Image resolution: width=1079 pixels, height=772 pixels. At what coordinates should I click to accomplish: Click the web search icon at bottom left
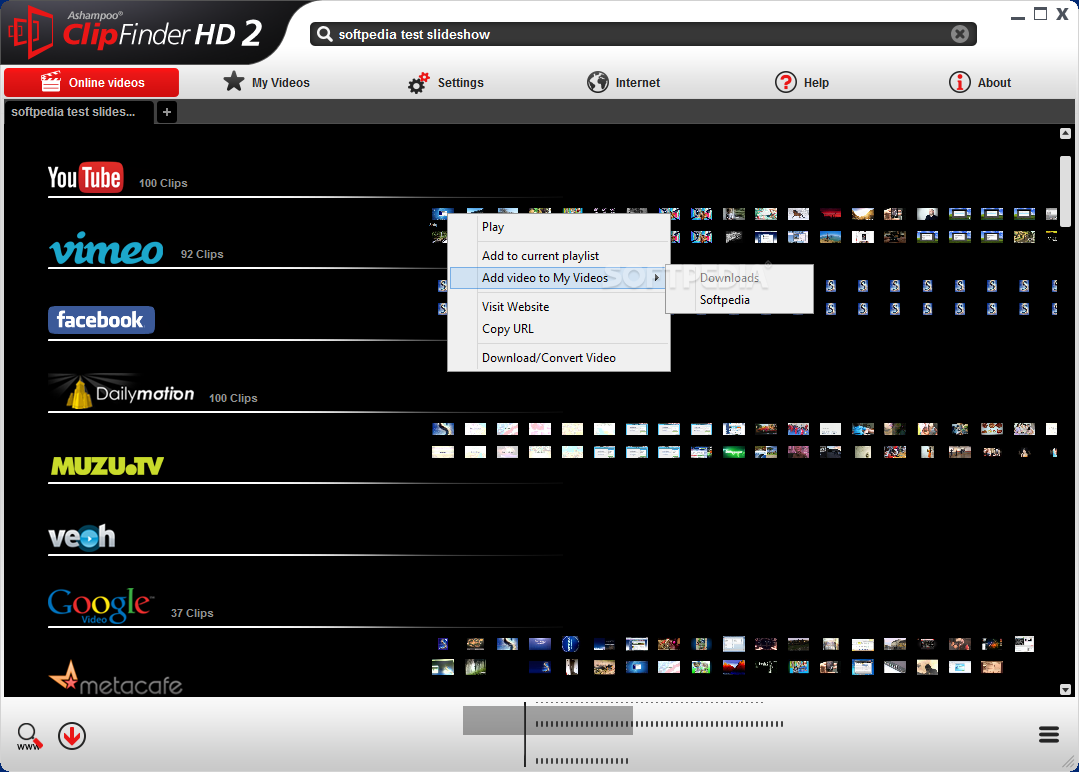pos(29,737)
